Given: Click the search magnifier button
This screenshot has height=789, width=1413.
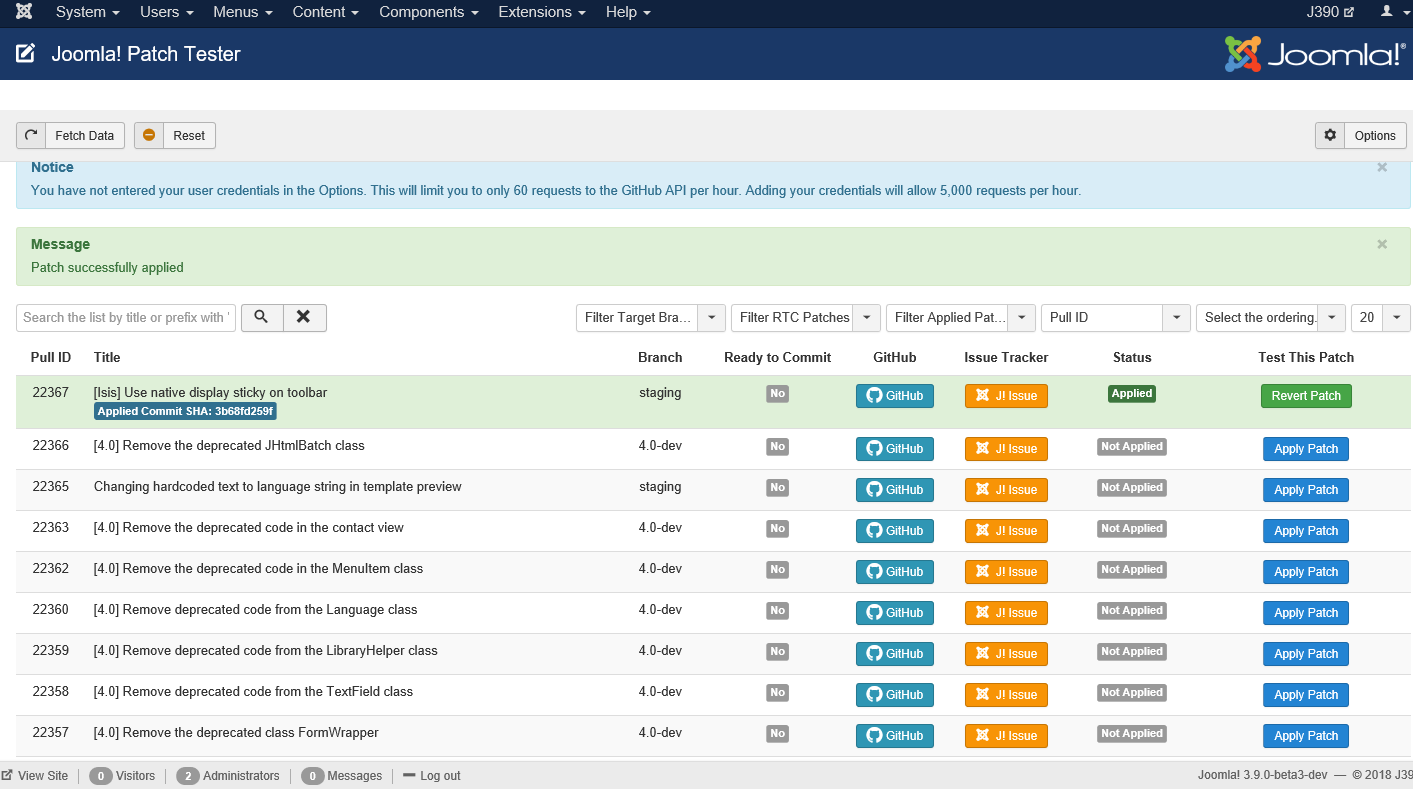Looking at the screenshot, I should (x=261, y=317).
